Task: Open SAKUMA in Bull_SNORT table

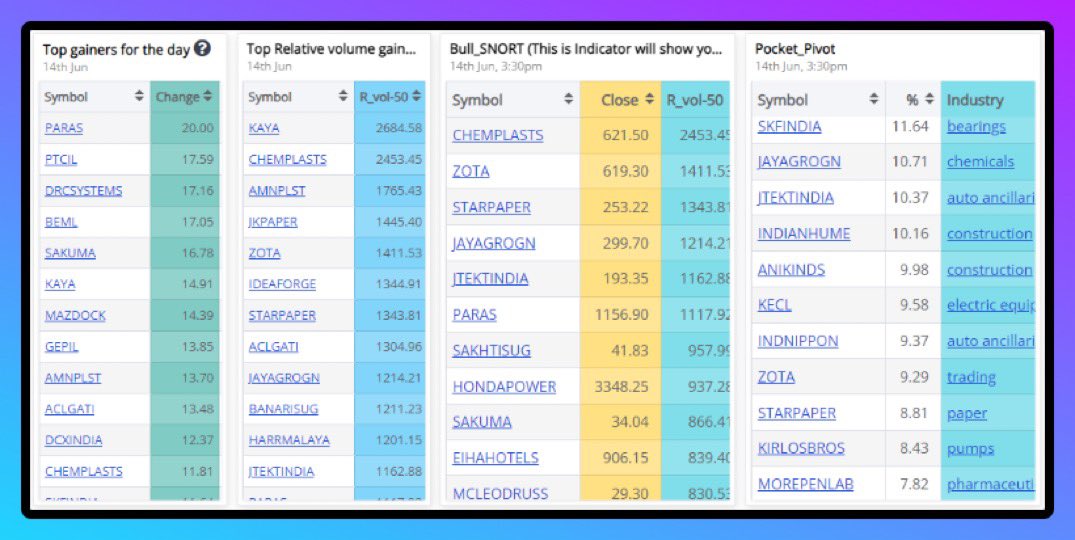Action: (x=482, y=422)
